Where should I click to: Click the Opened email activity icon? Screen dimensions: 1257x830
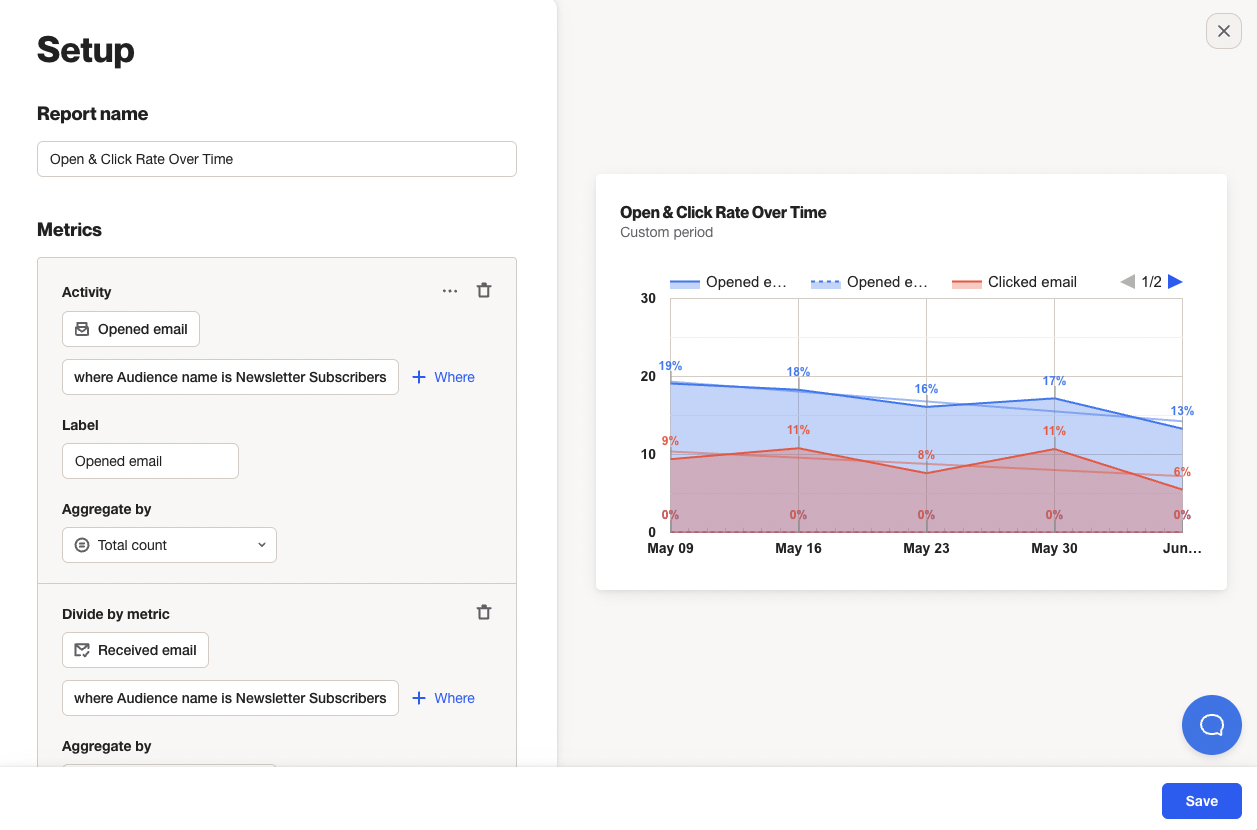pos(82,329)
